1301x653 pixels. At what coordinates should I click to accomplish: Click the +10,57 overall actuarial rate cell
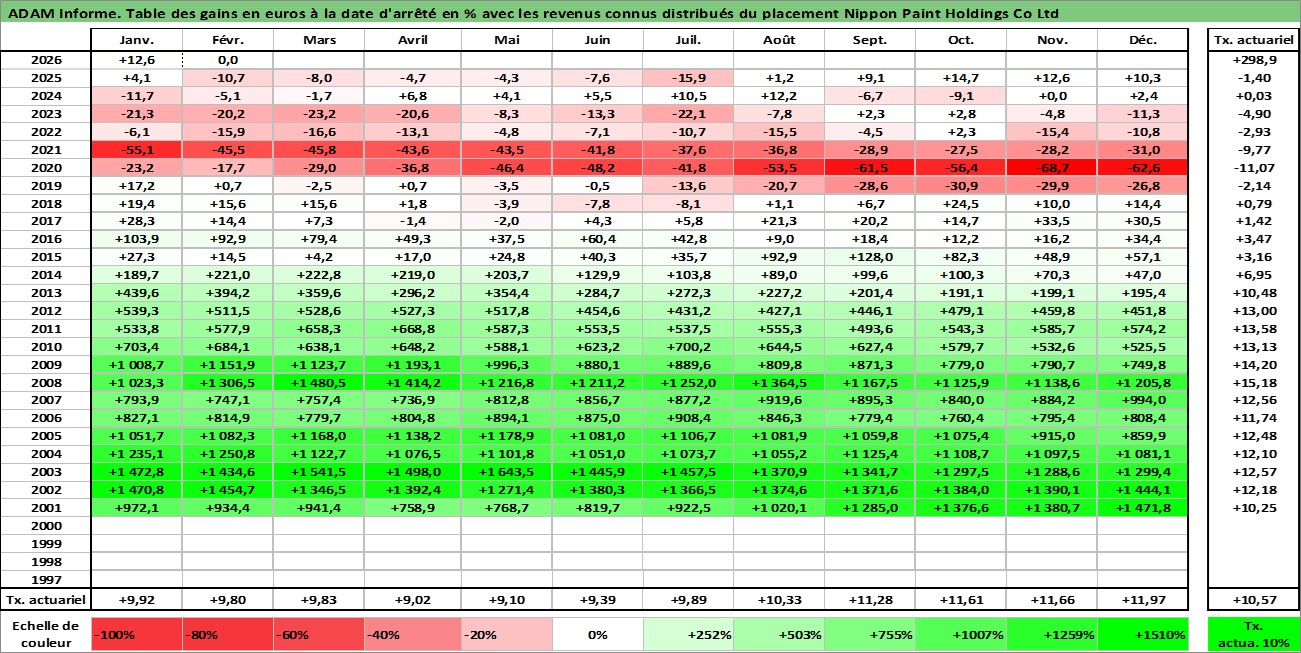(1254, 599)
